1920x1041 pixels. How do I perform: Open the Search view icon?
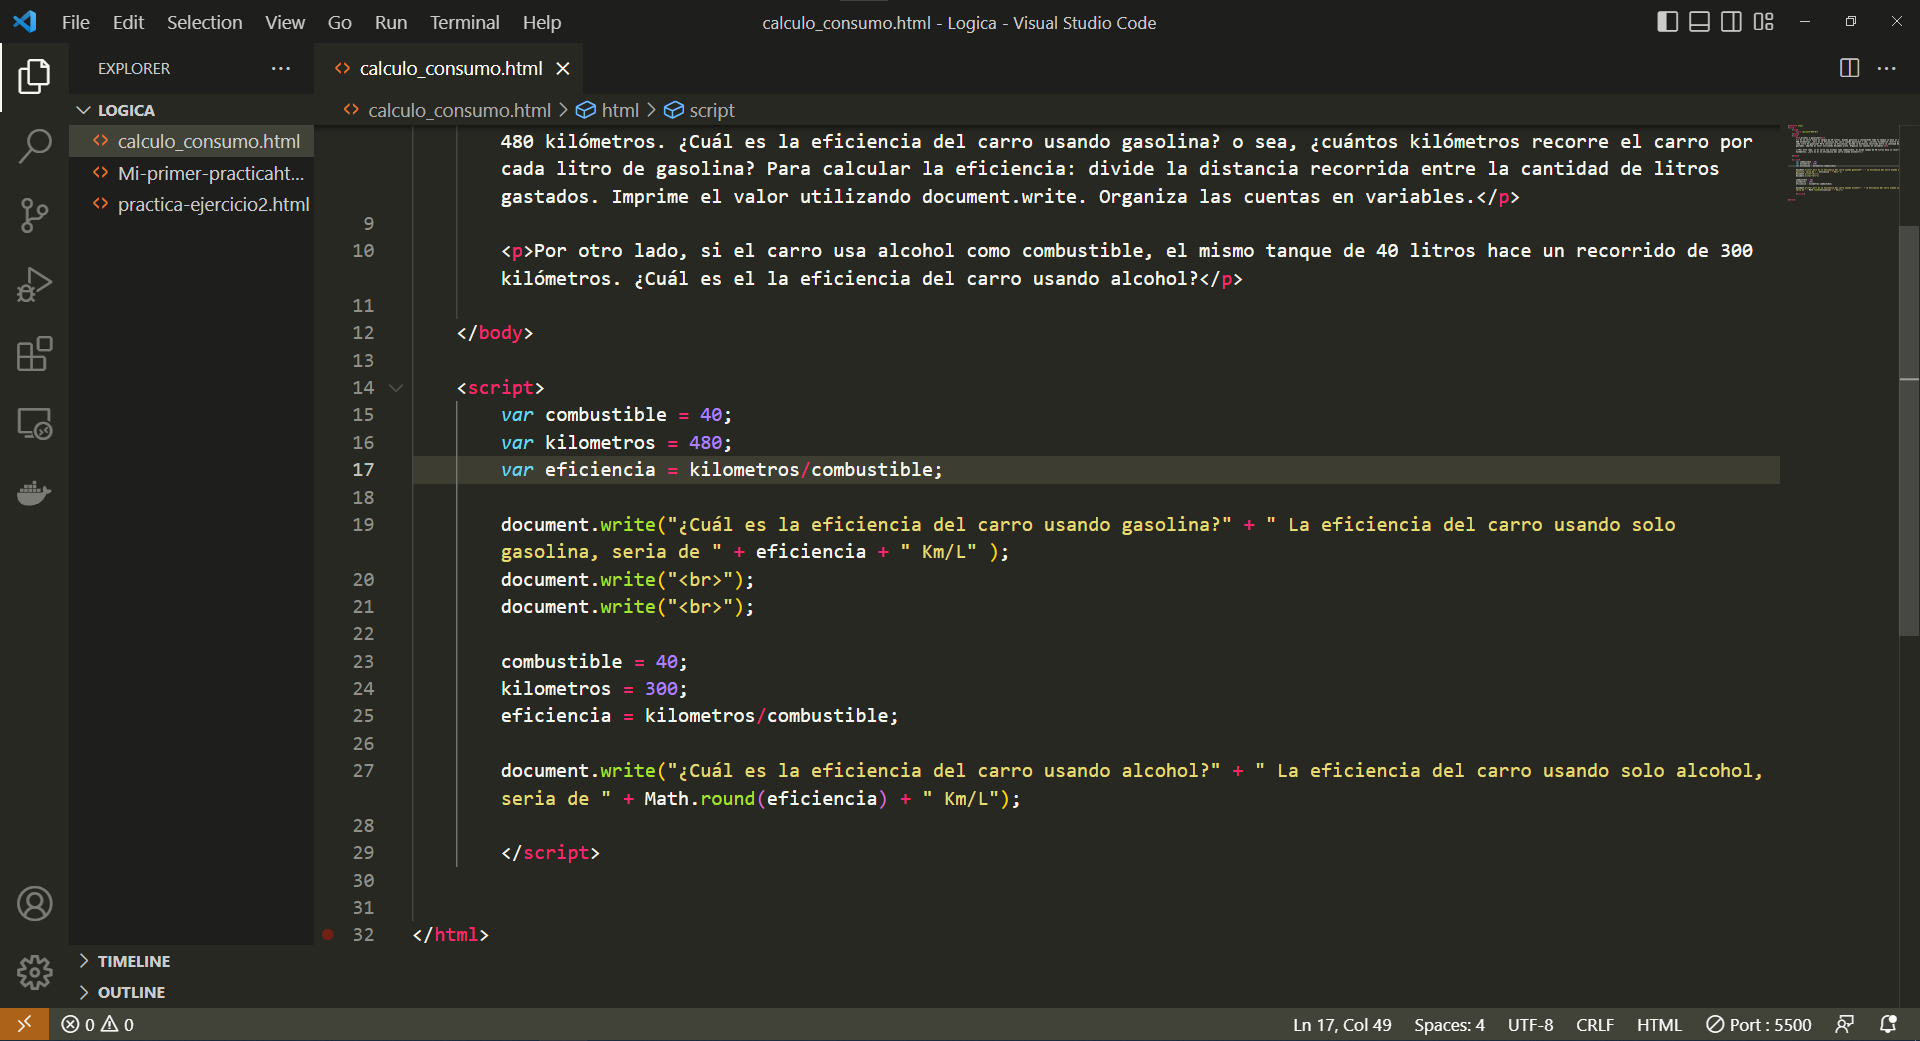(34, 146)
